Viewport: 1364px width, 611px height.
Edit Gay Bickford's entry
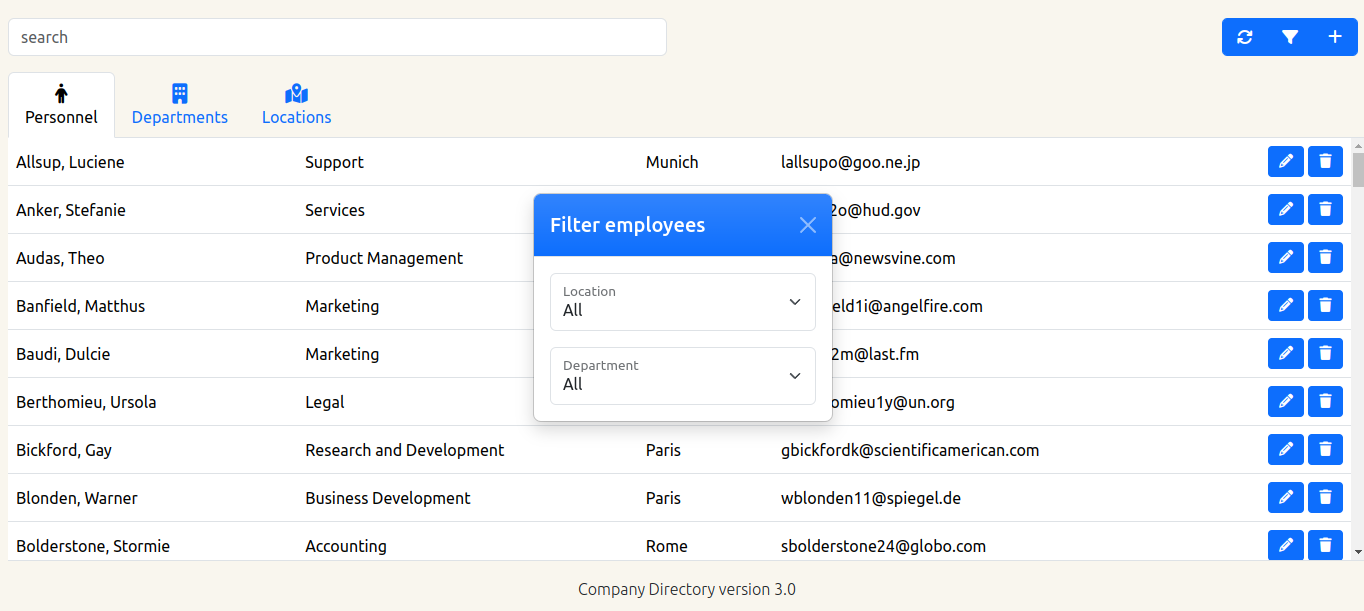[x=1286, y=449]
